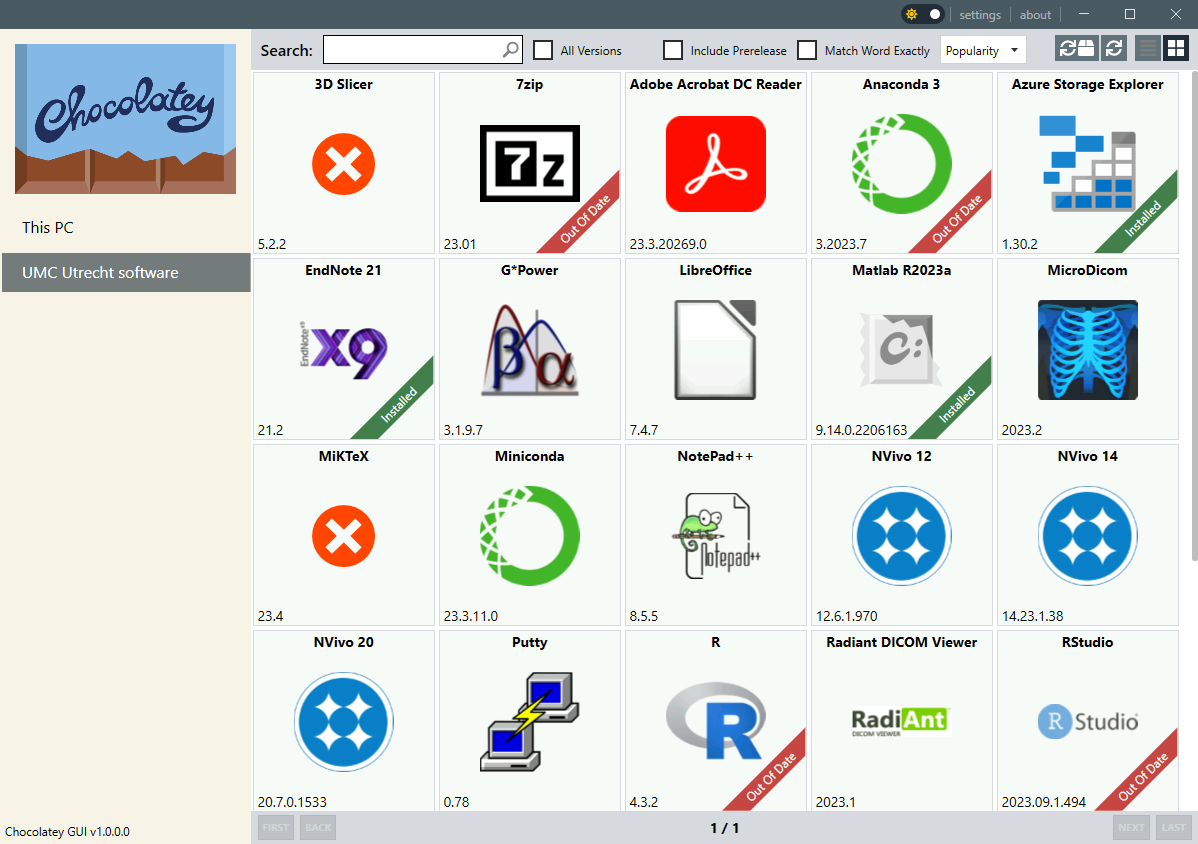Open the NVivo 20 package icon
The height and width of the screenshot is (844, 1198).
[344, 722]
